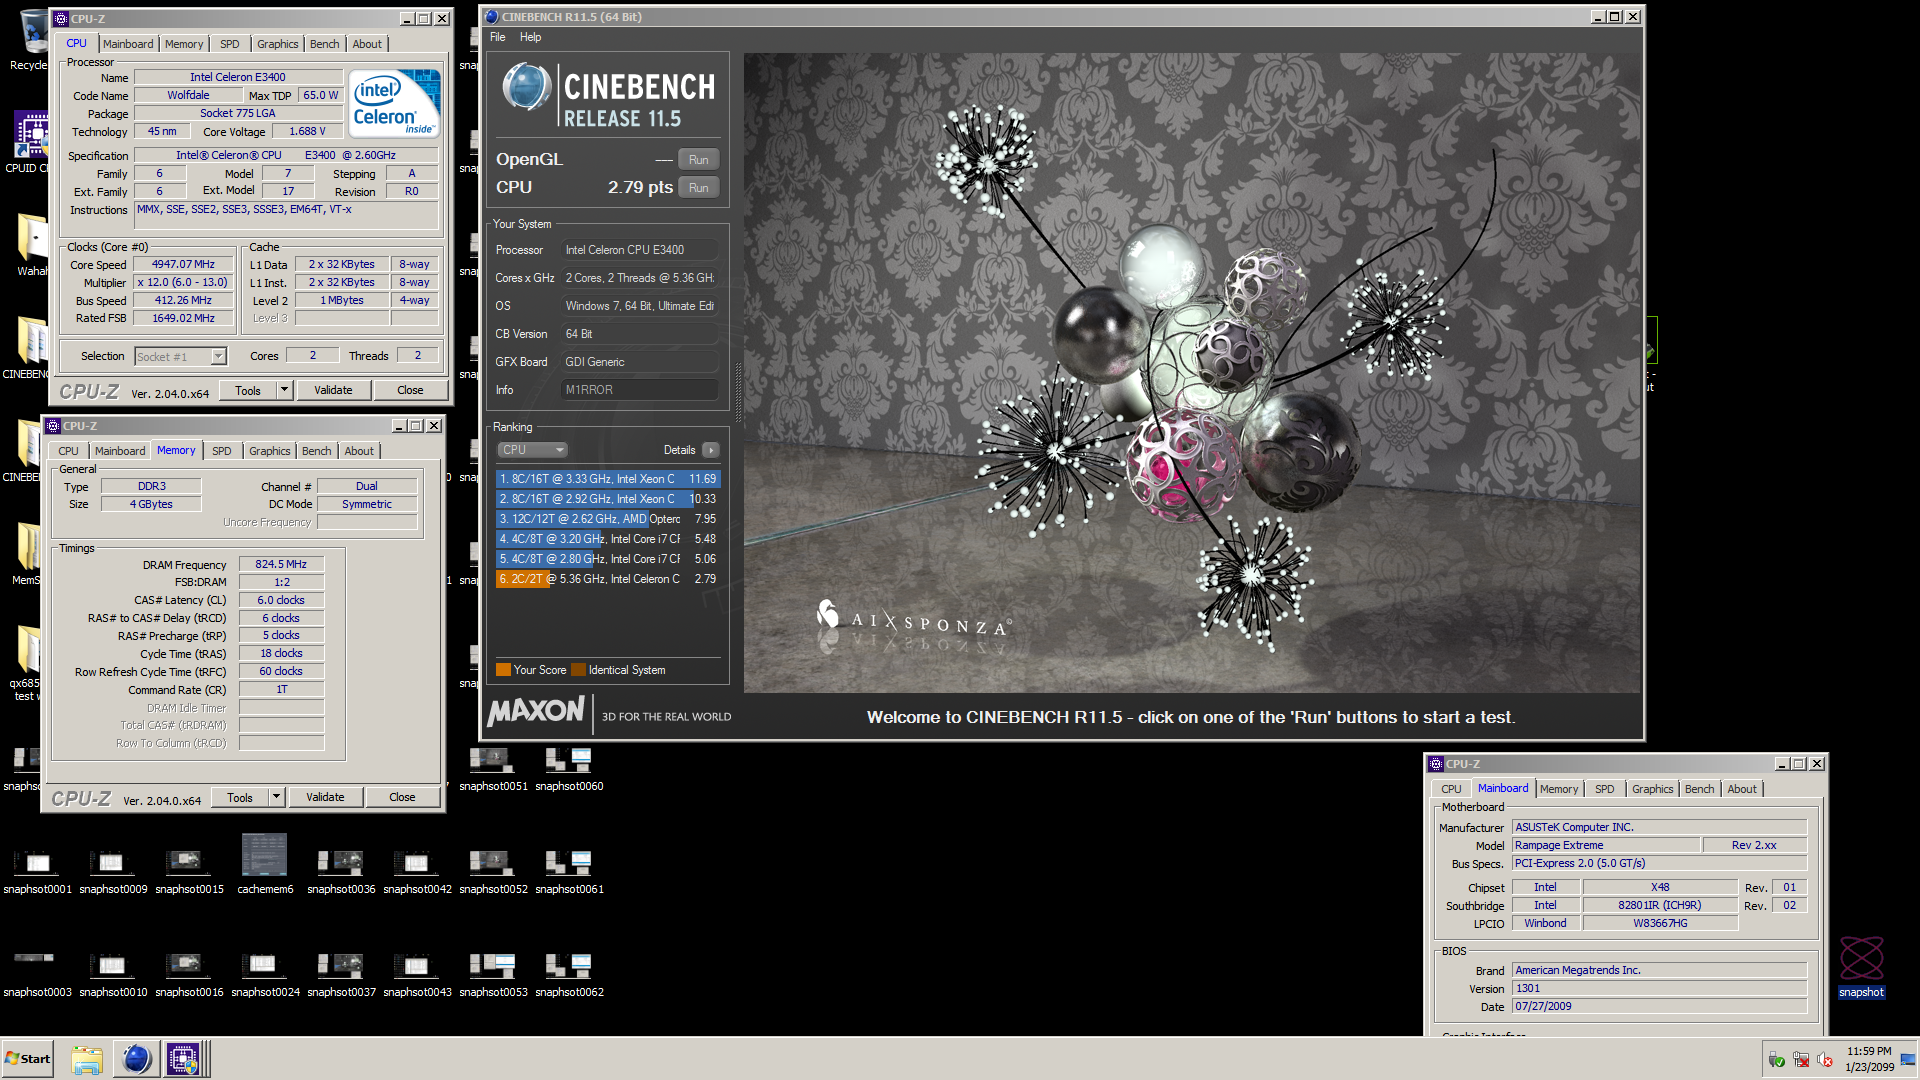Run the OpenGL benchmark

point(699,160)
